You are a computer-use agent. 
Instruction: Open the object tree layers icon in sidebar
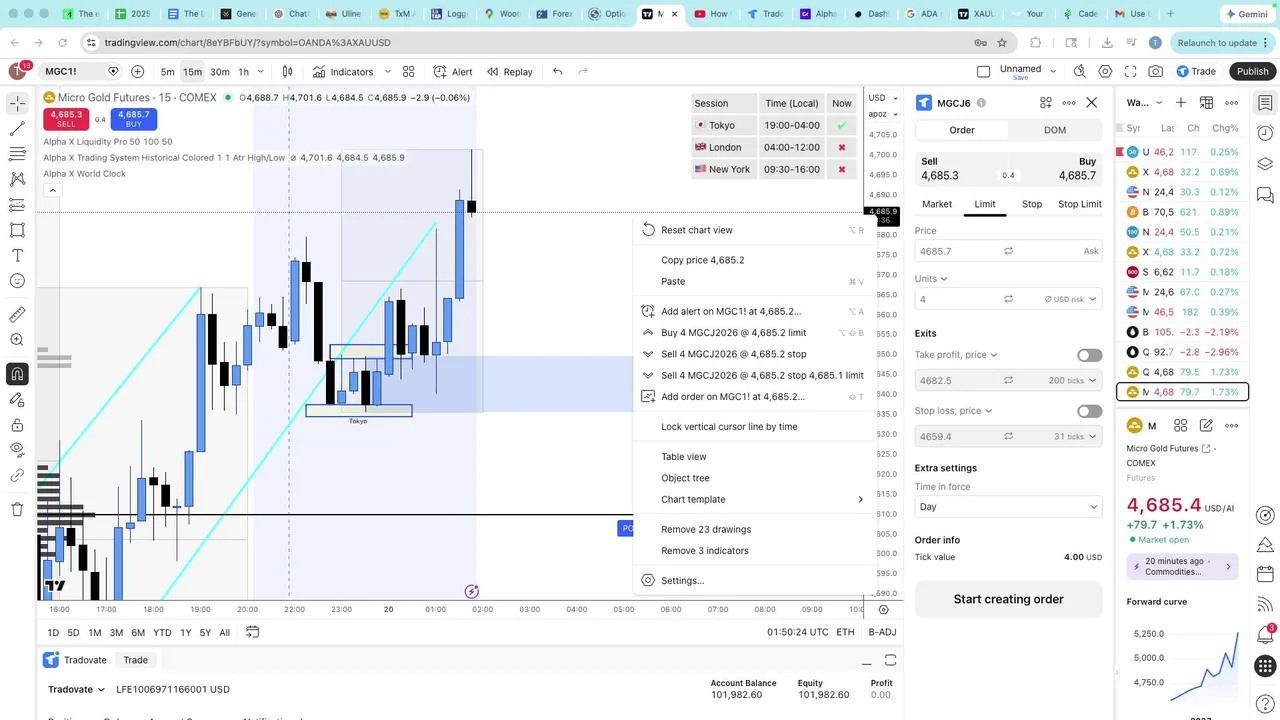[x=1265, y=164]
